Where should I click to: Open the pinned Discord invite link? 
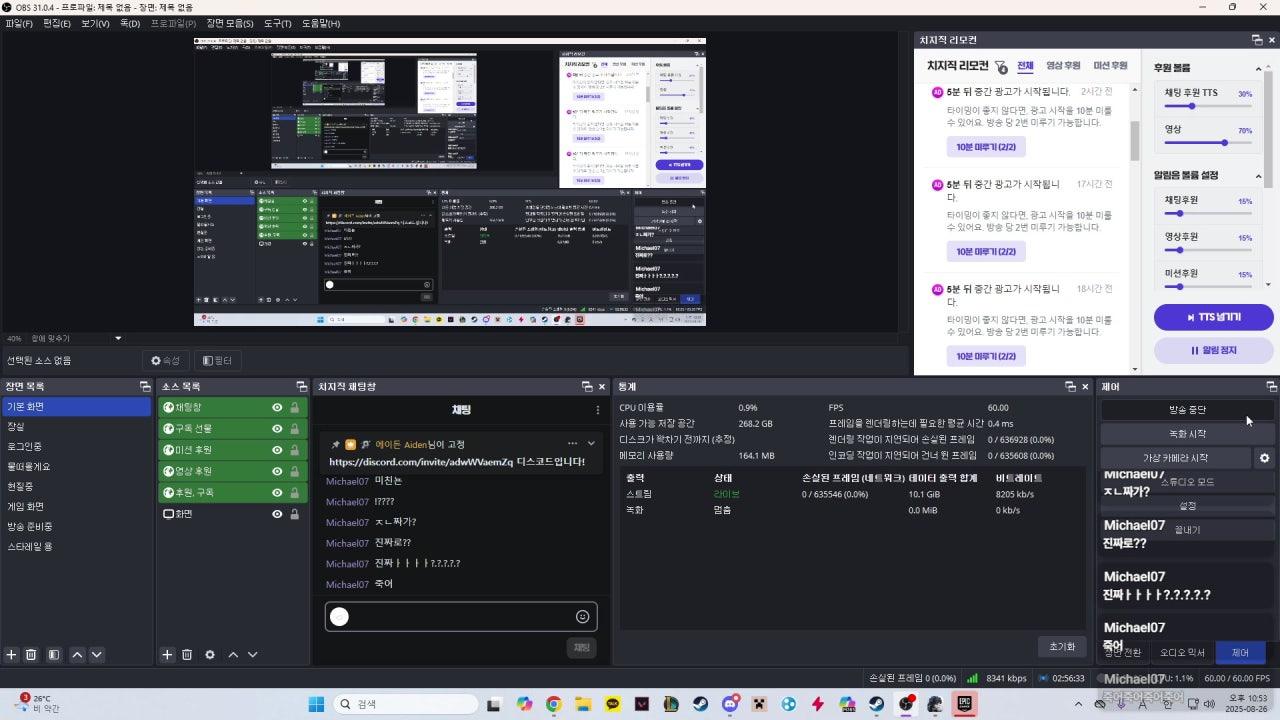pyautogui.click(x=421, y=462)
